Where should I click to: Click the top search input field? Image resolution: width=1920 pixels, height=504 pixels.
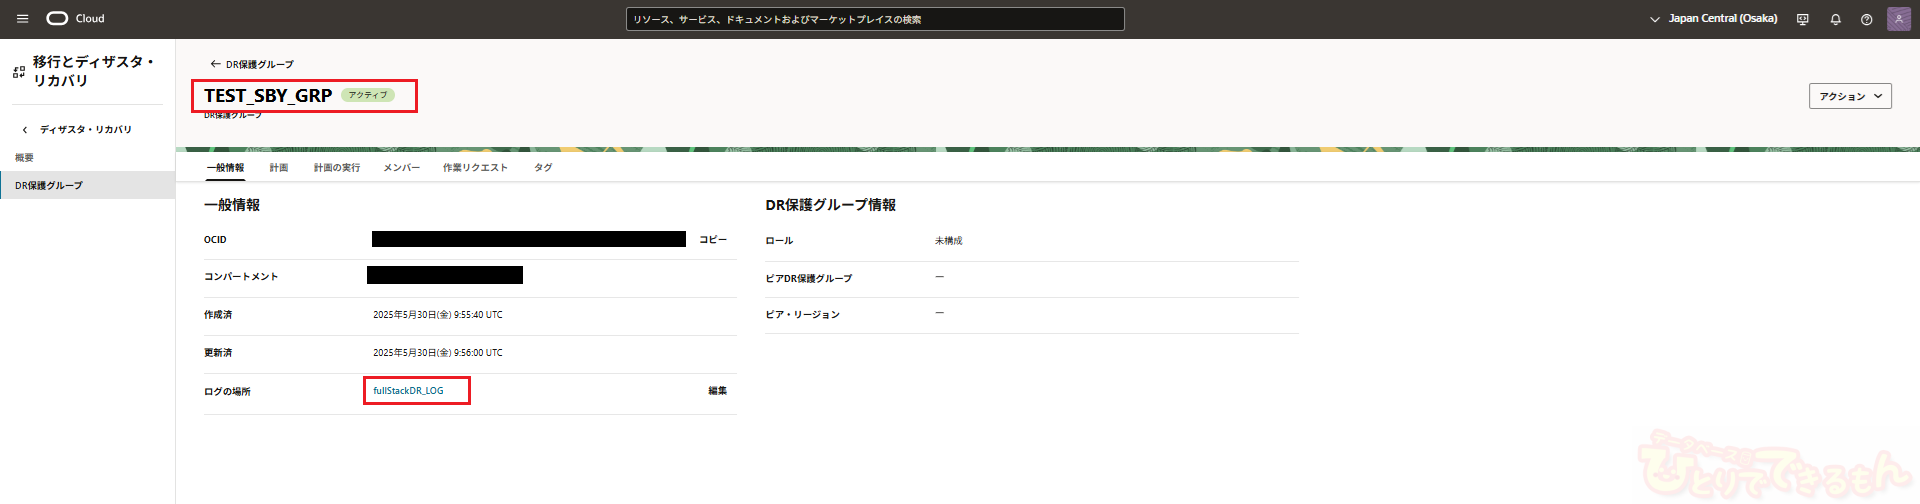[874, 19]
